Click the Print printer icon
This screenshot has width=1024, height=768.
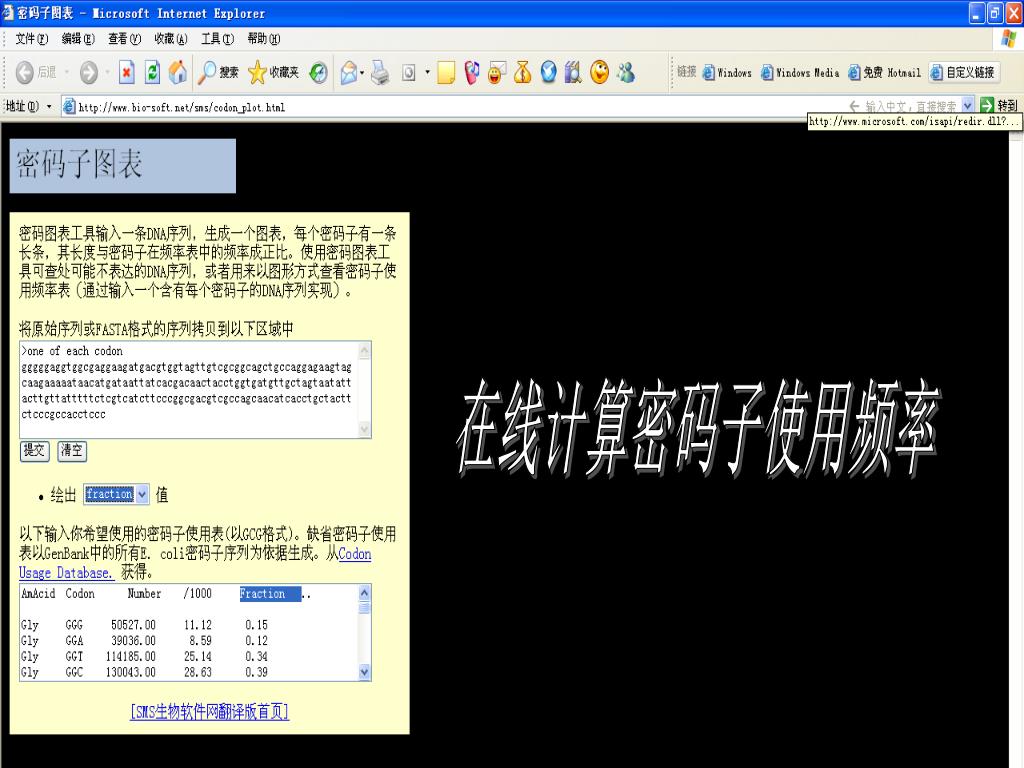pos(380,72)
